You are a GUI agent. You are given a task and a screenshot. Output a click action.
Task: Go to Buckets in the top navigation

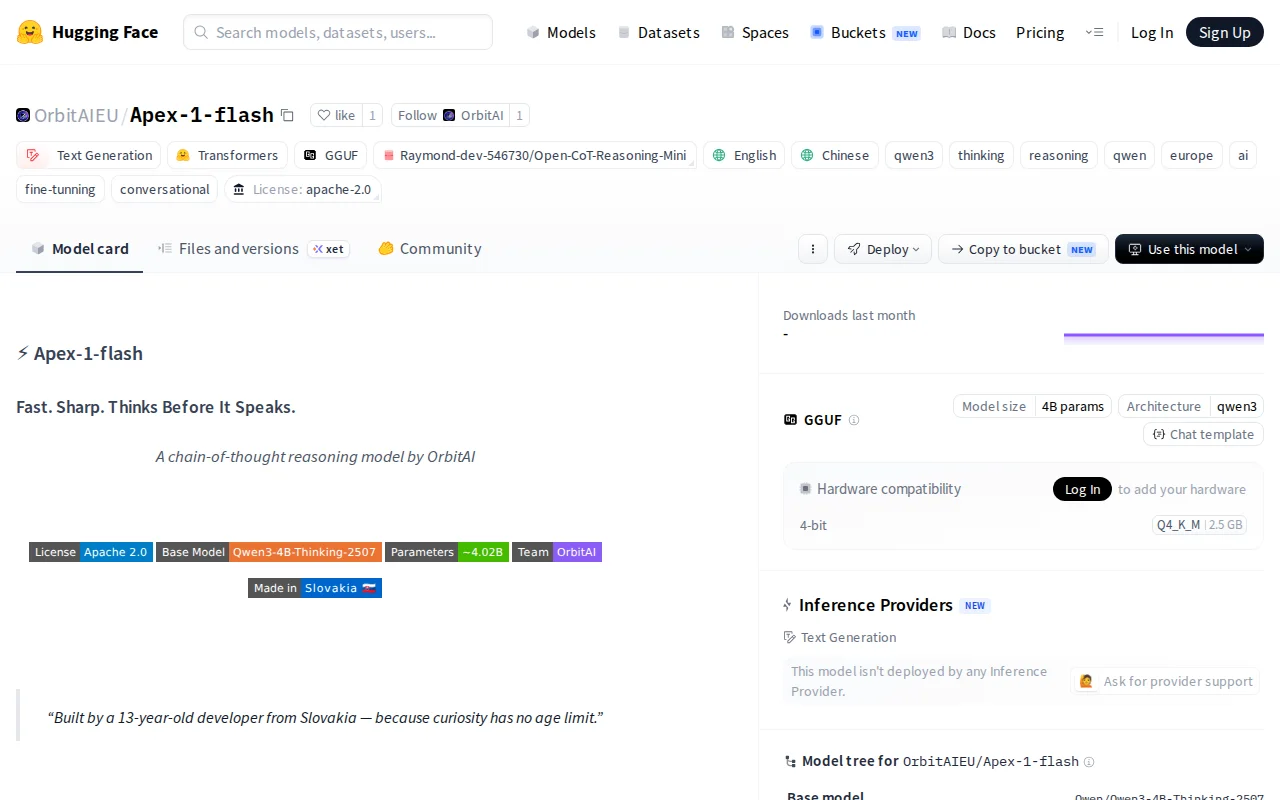point(865,32)
